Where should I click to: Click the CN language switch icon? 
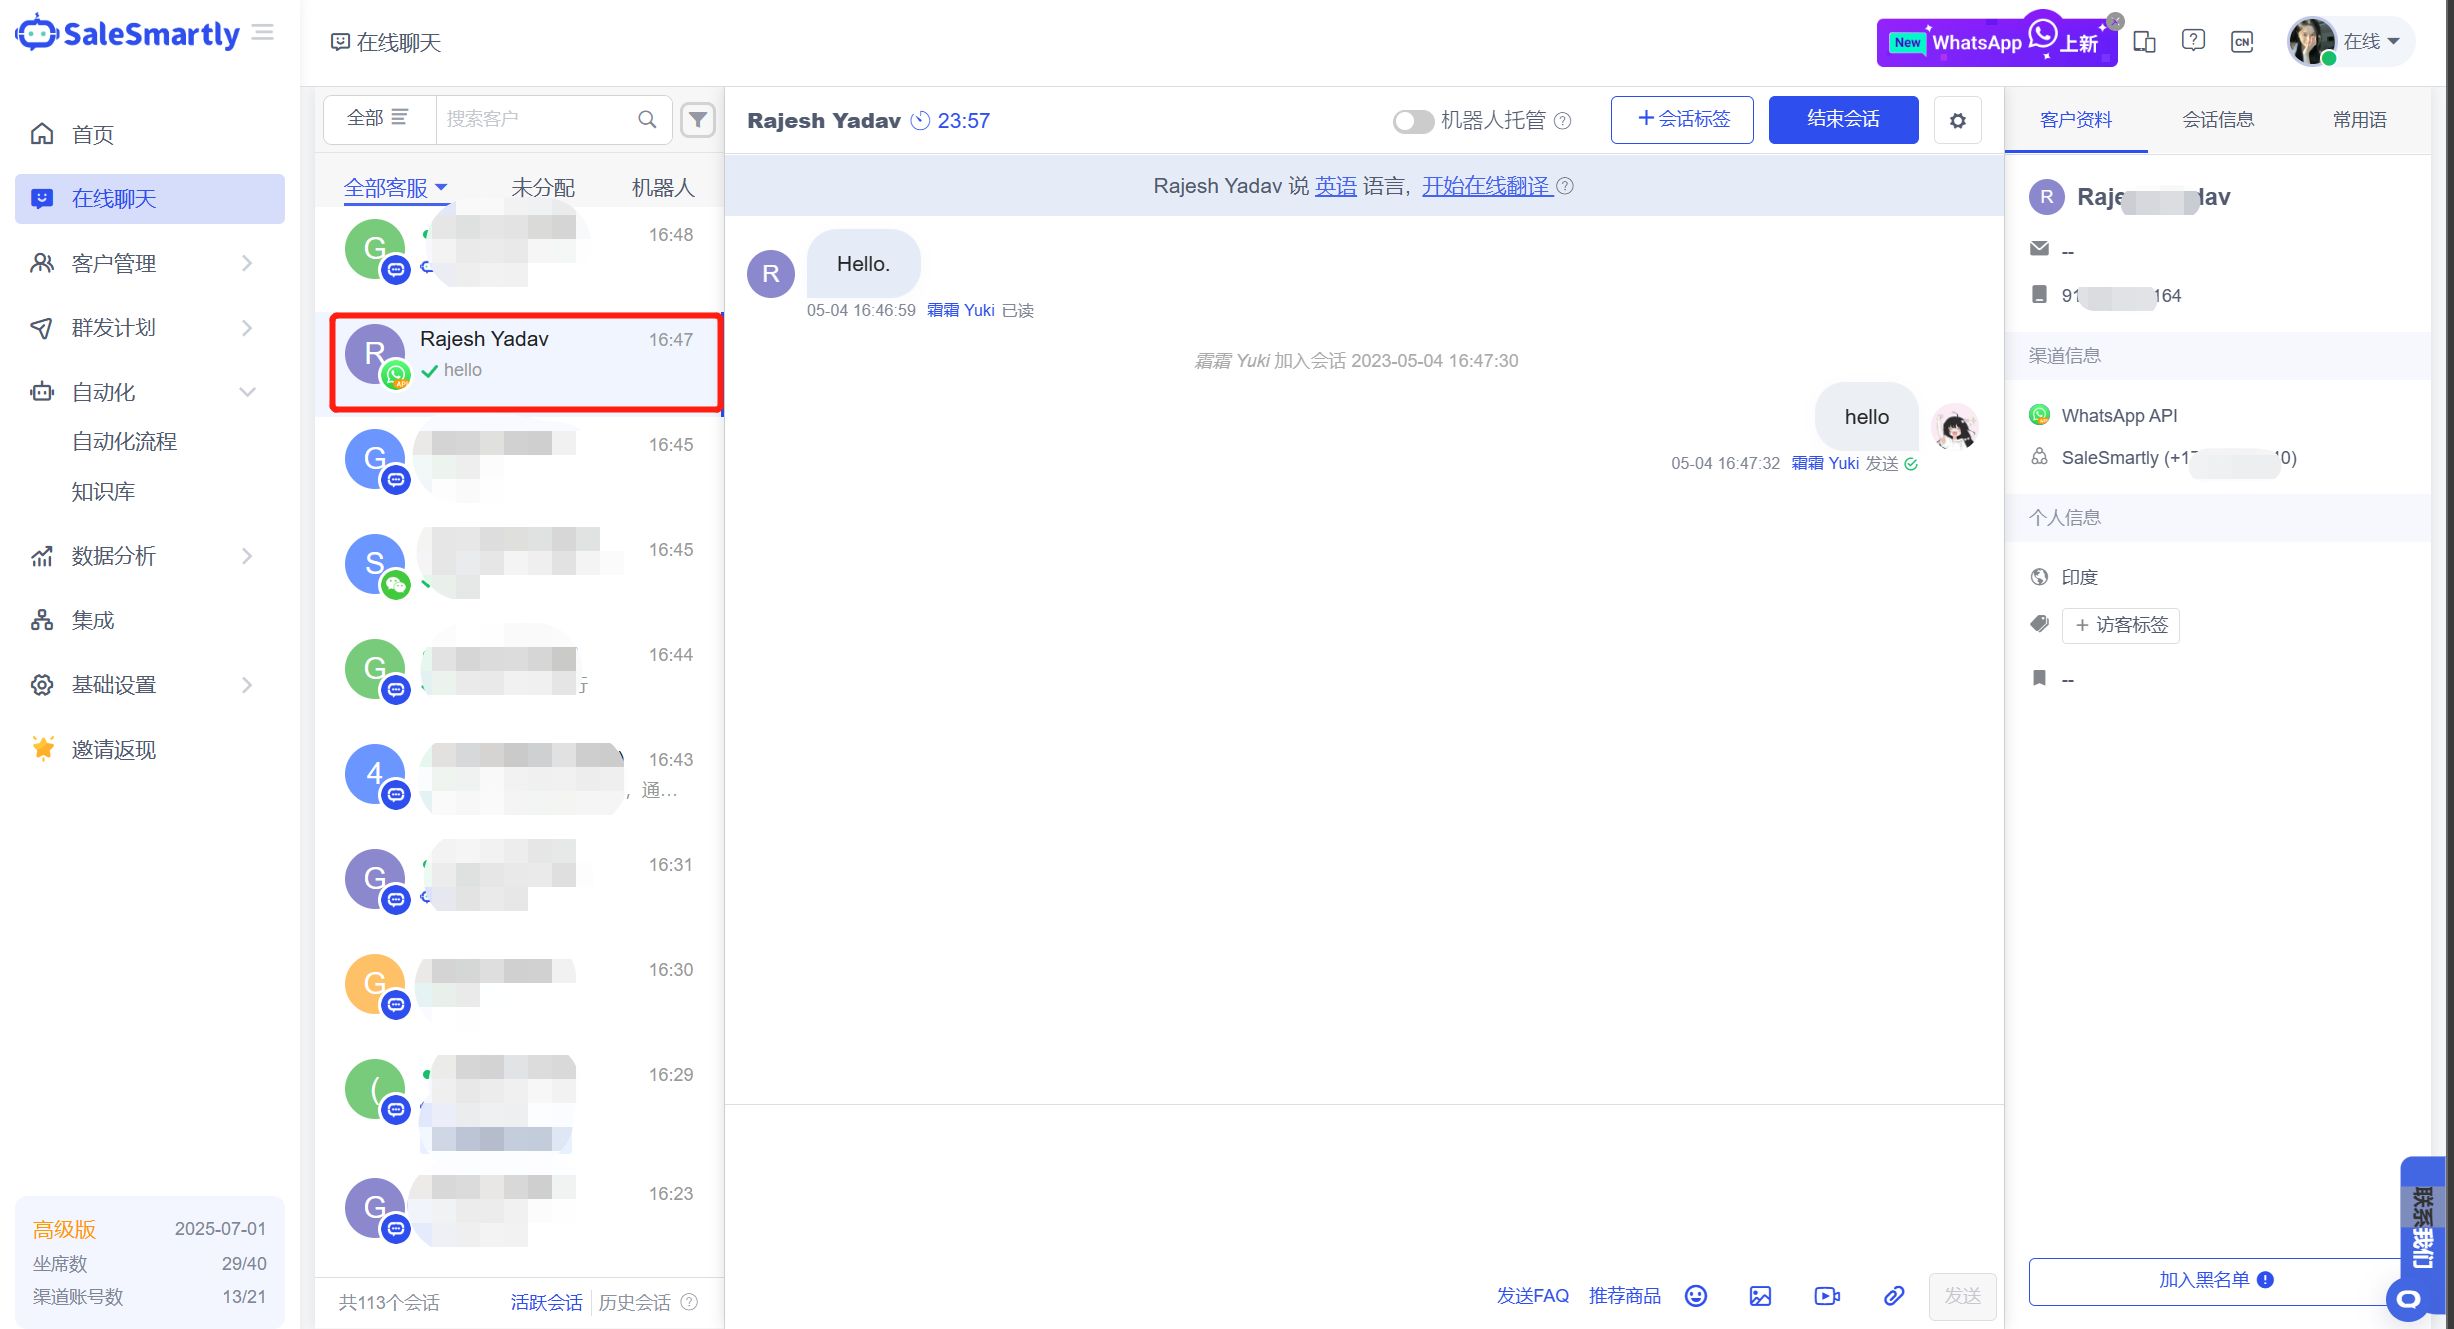click(2242, 41)
